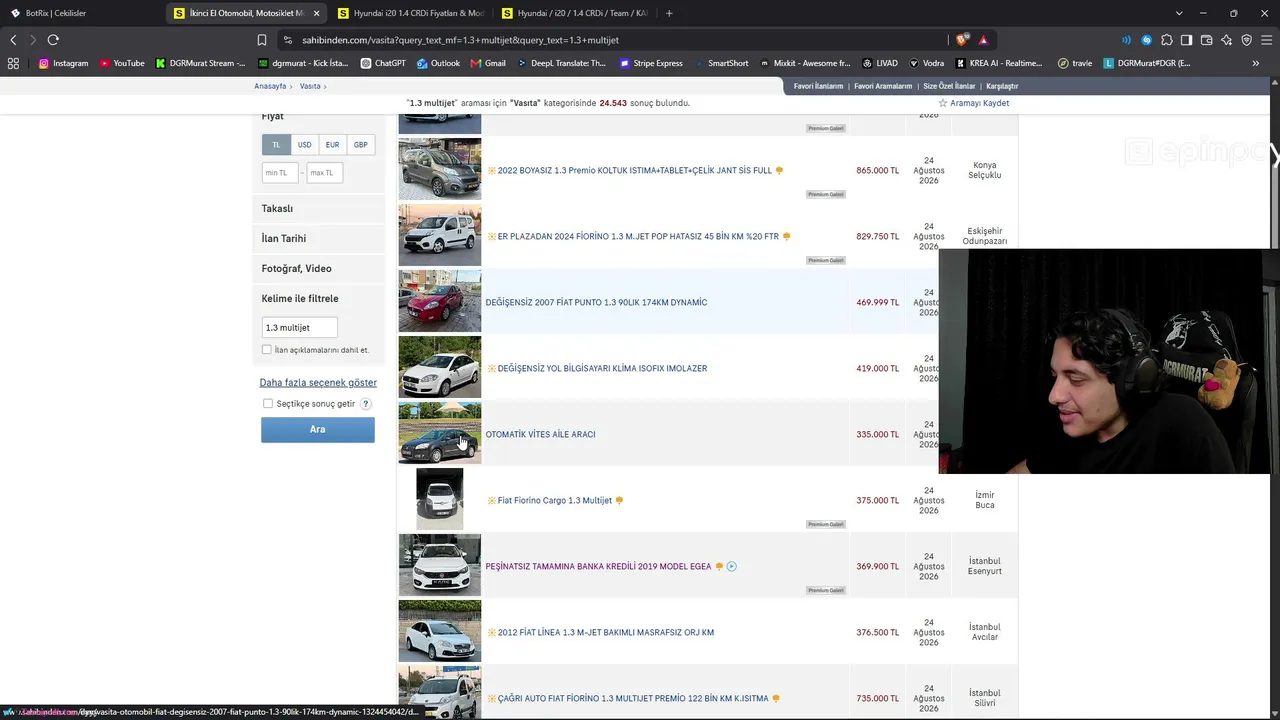Open the browser extensions puzzle icon
Screen dimensions: 1280x720
click(1167, 40)
